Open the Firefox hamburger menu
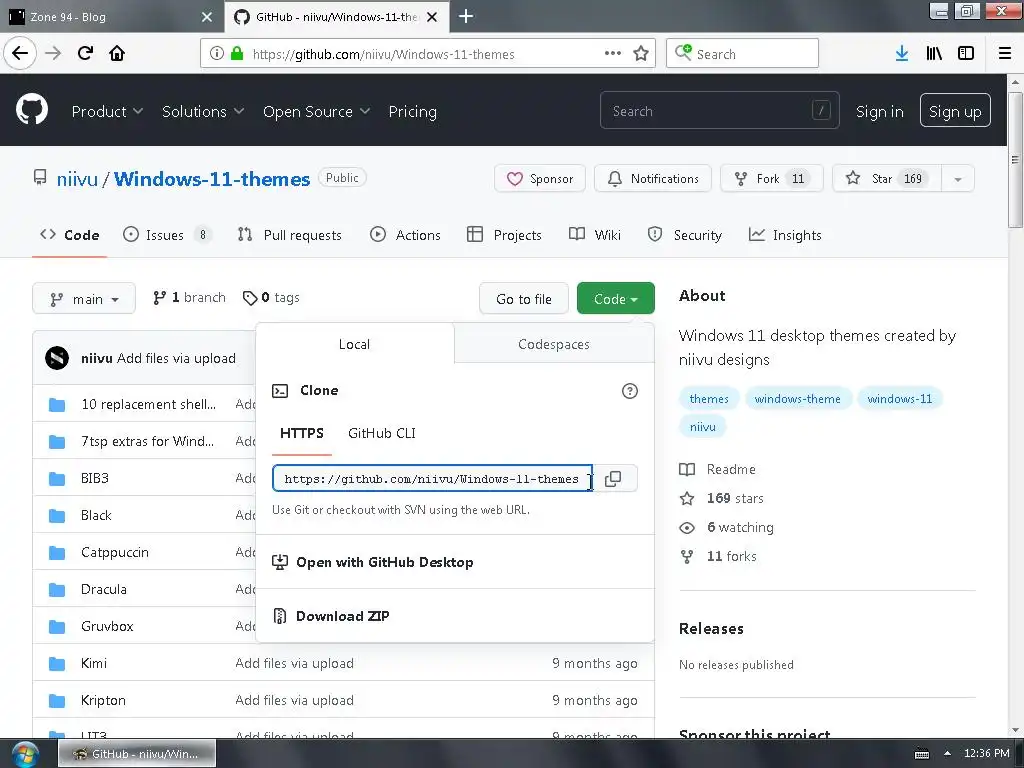The height and width of the screenshot is (768, 1024). point(1005,53)
